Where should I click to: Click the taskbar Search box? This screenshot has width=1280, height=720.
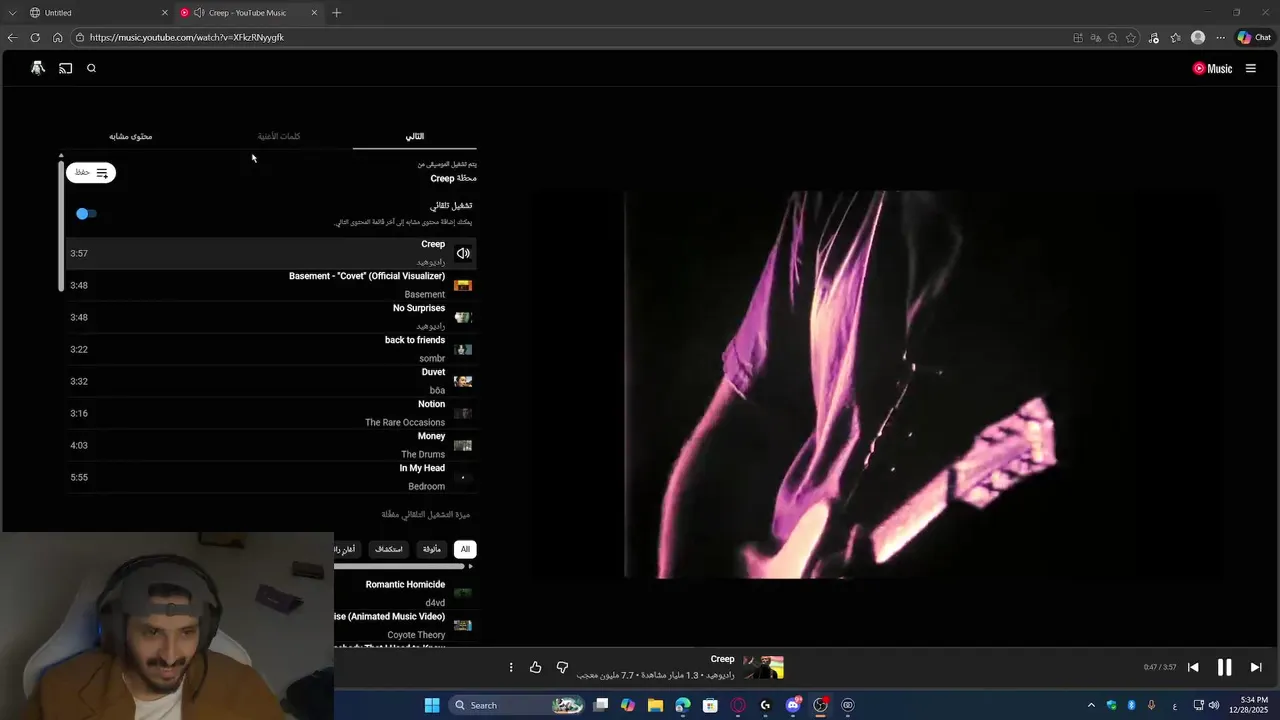pos(518,705)
